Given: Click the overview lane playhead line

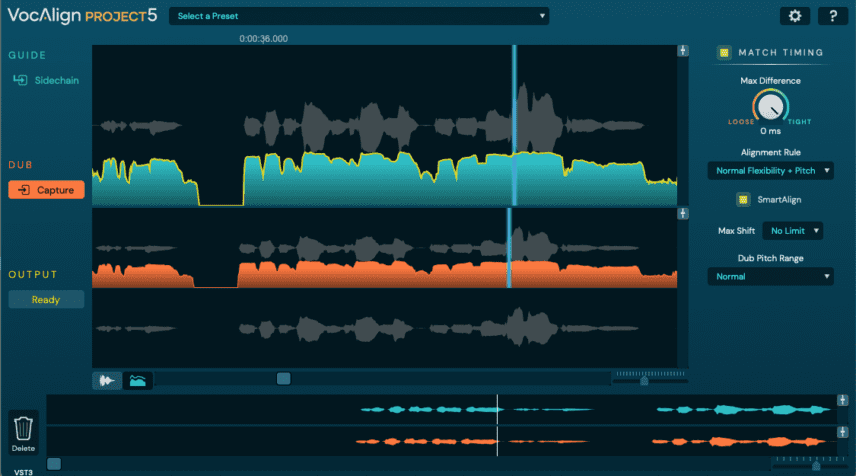Looking at the screenshot, I should 497,425.
